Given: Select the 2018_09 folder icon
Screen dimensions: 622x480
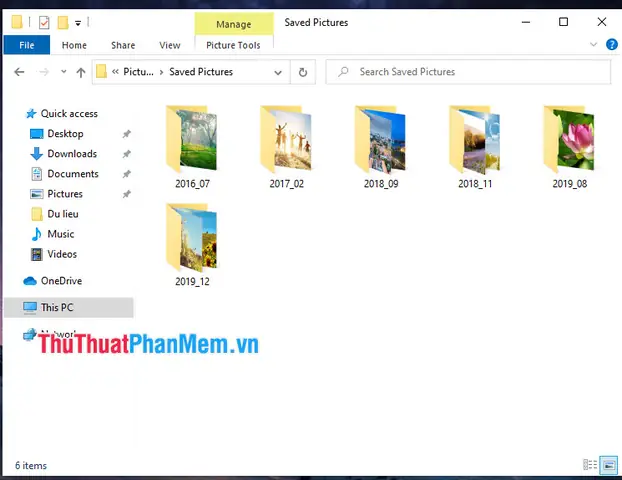Looking at the screenshot, I should (x=381, y=140).
